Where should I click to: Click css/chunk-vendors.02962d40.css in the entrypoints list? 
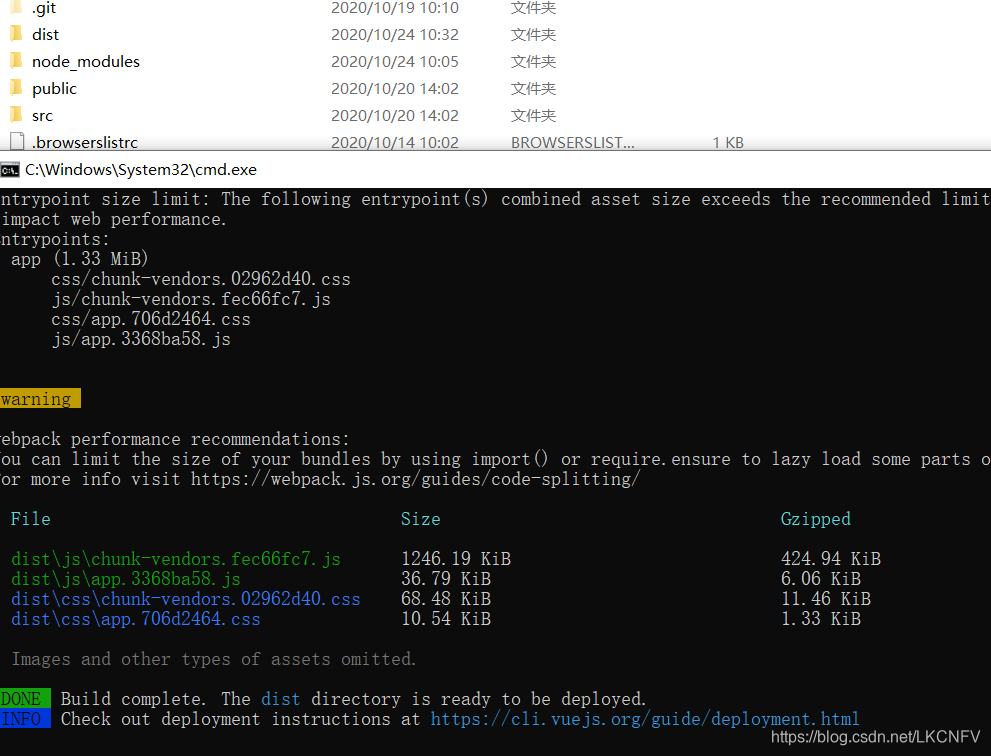(200, 279)
